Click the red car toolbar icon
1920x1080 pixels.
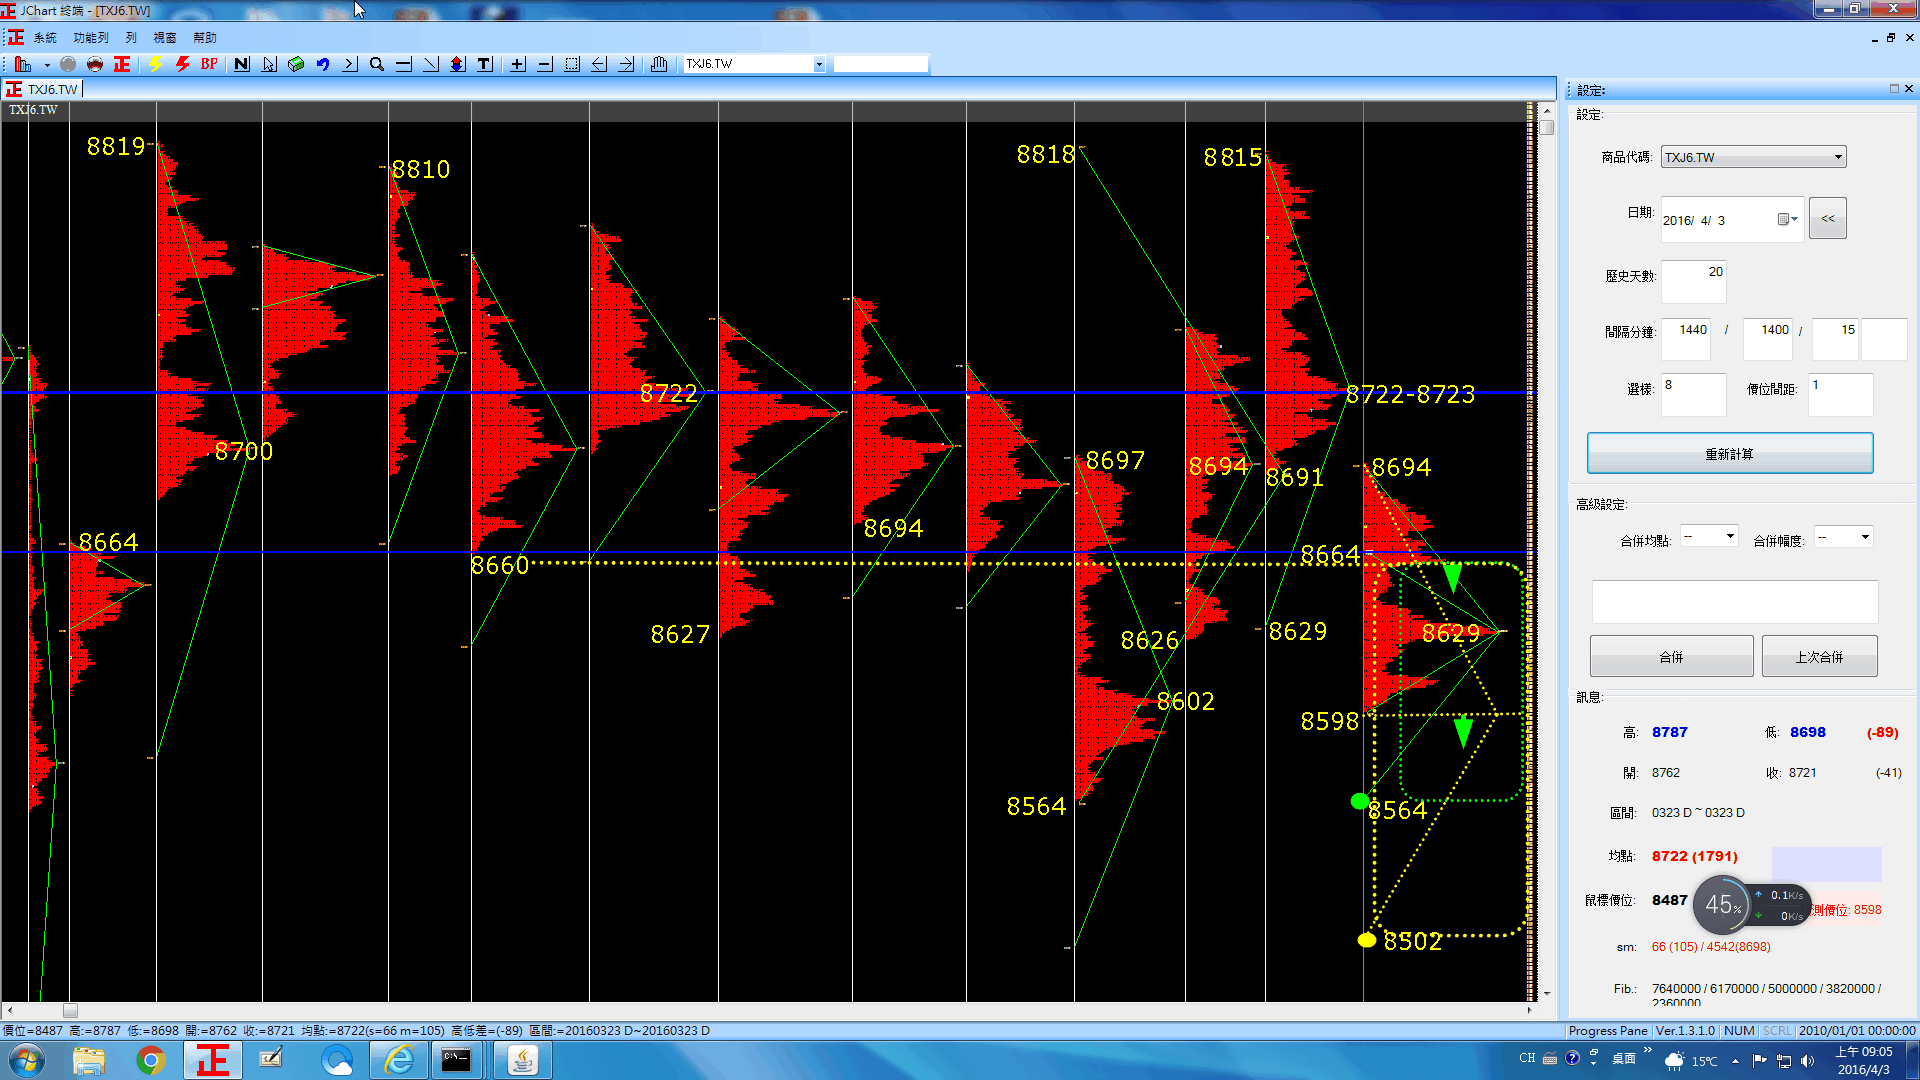[95, 64]
